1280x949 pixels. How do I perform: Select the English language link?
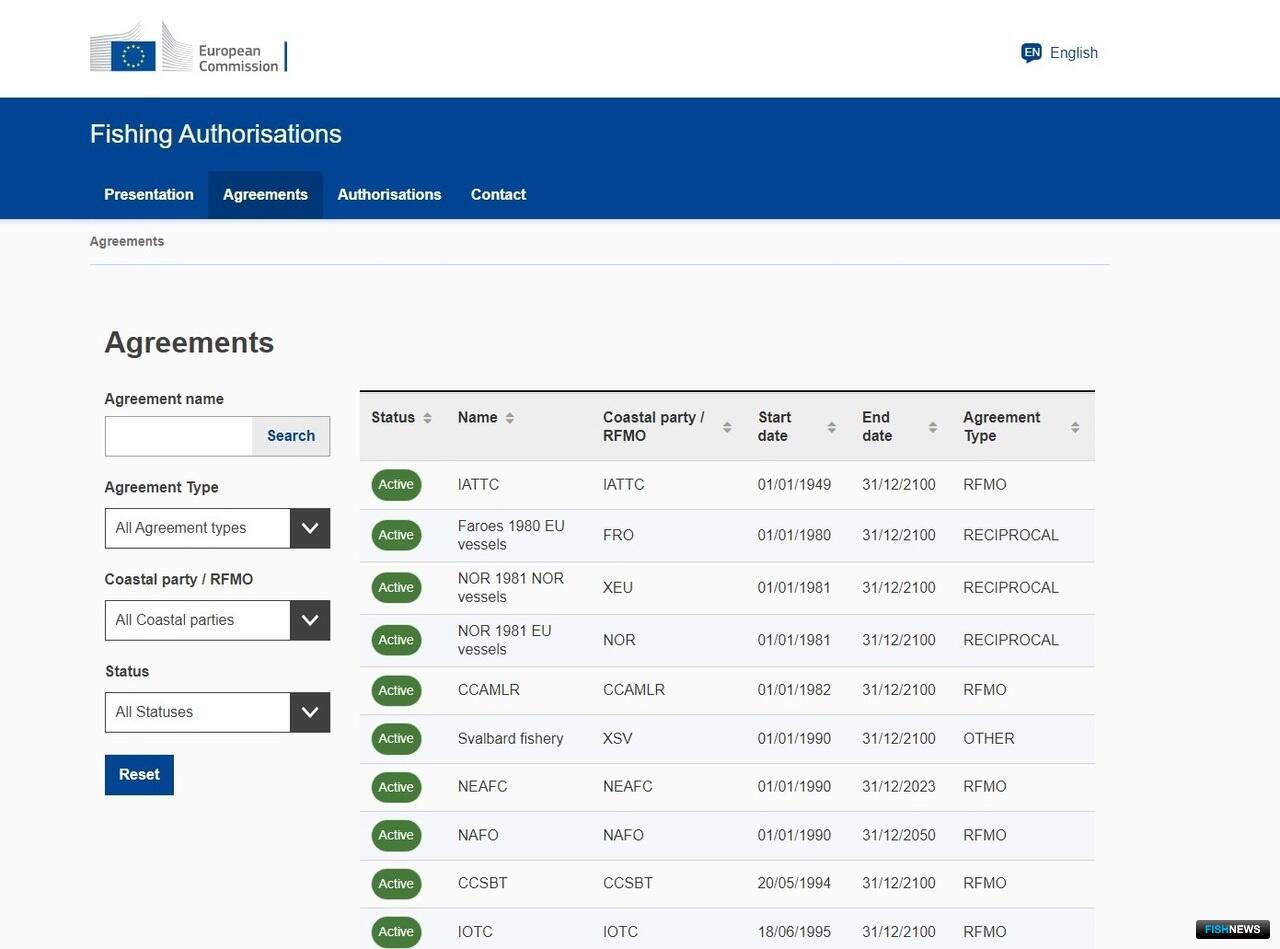point(1074,53)
